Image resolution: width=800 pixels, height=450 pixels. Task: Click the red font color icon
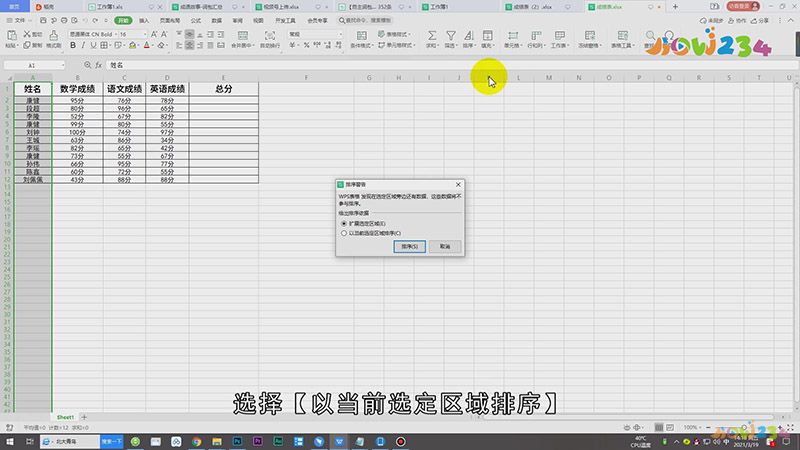(146, 45)
